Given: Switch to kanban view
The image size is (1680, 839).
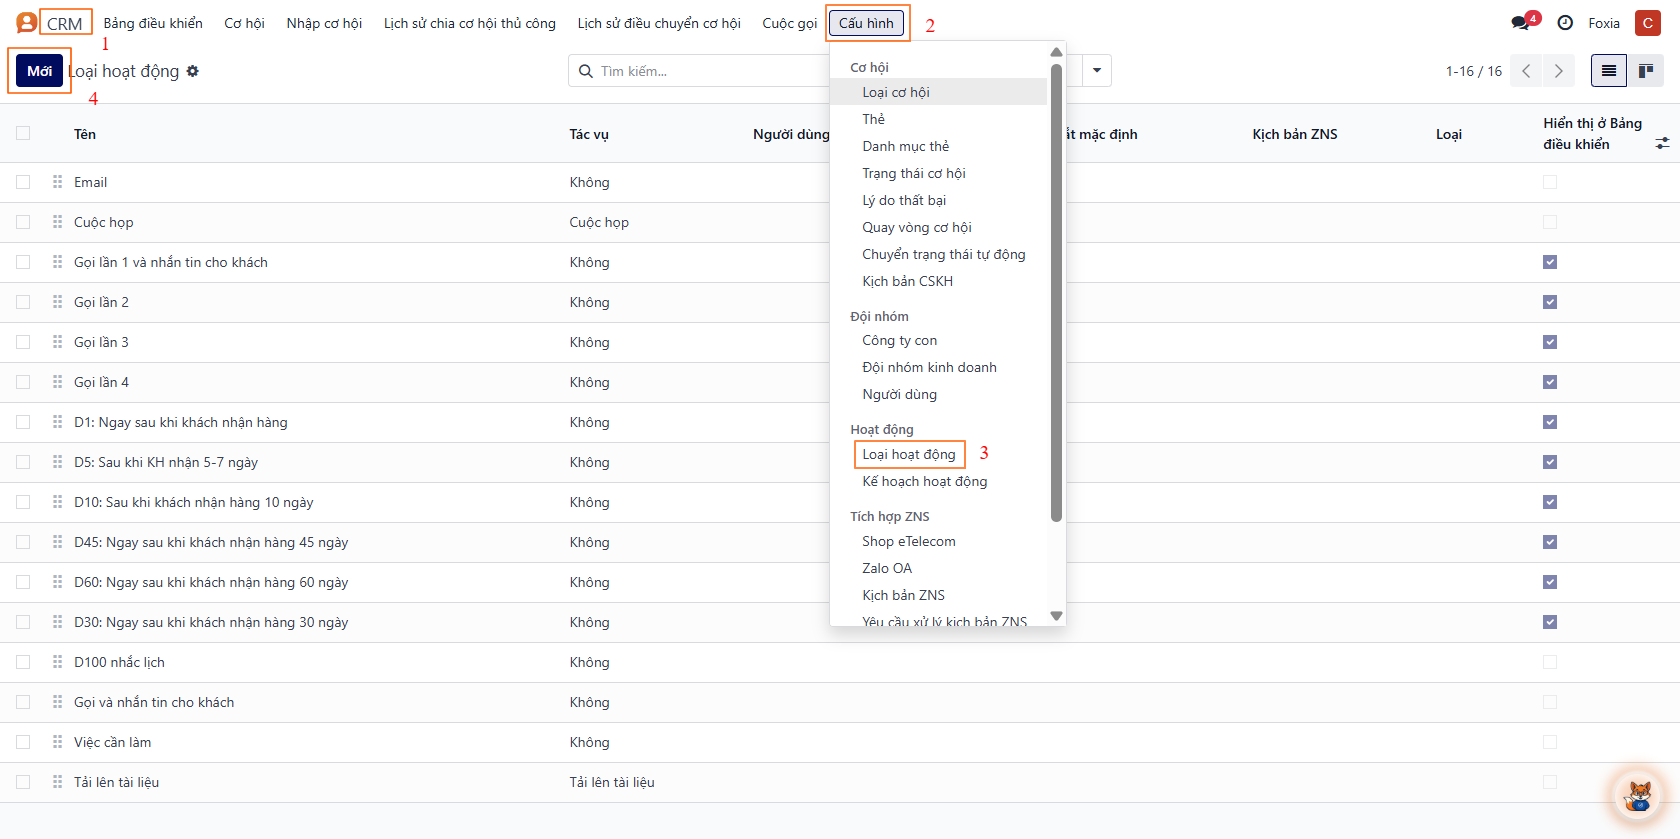Looking at the screenshot, I should click(1645, 71).
